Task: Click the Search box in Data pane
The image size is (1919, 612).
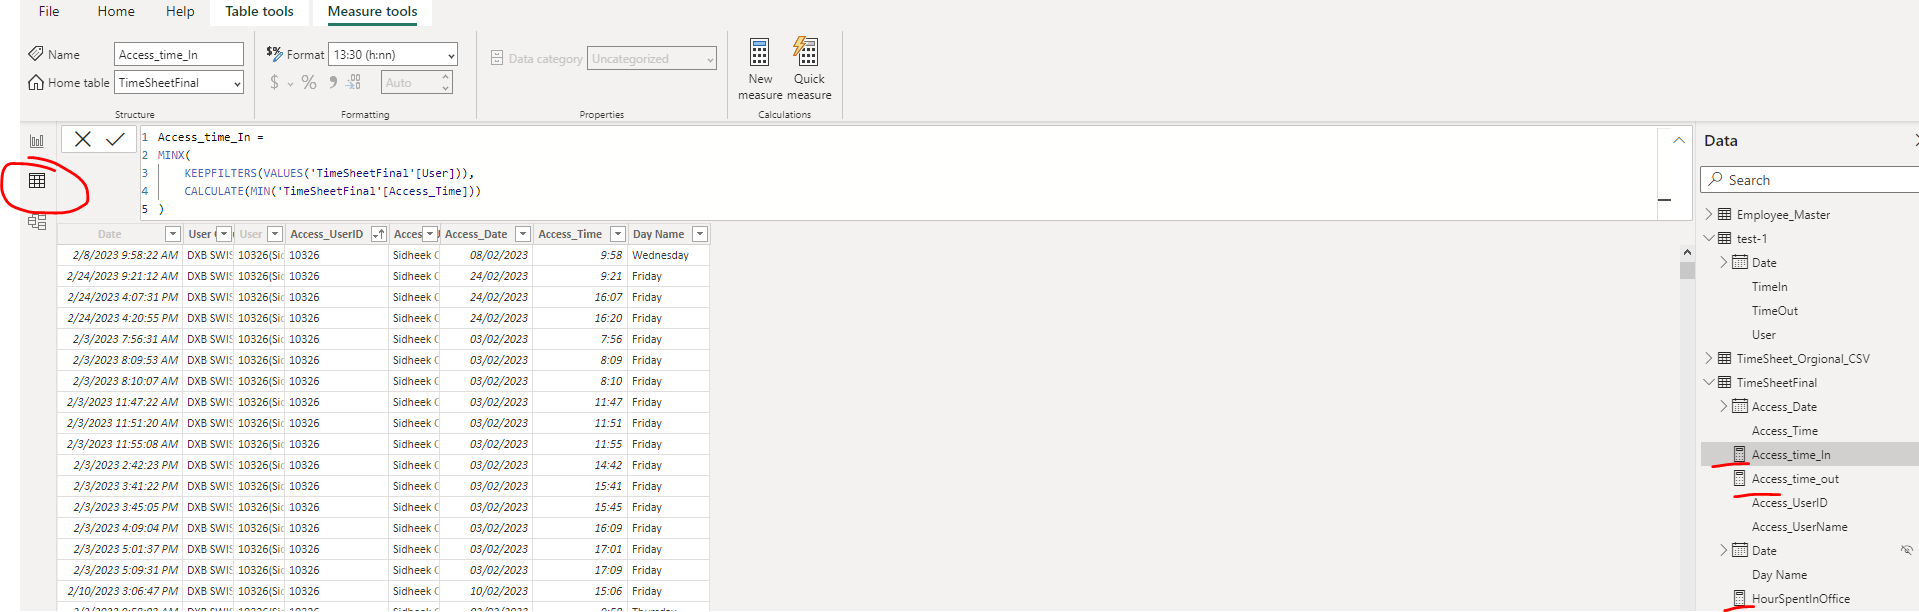Action: tap(1810, 180)
